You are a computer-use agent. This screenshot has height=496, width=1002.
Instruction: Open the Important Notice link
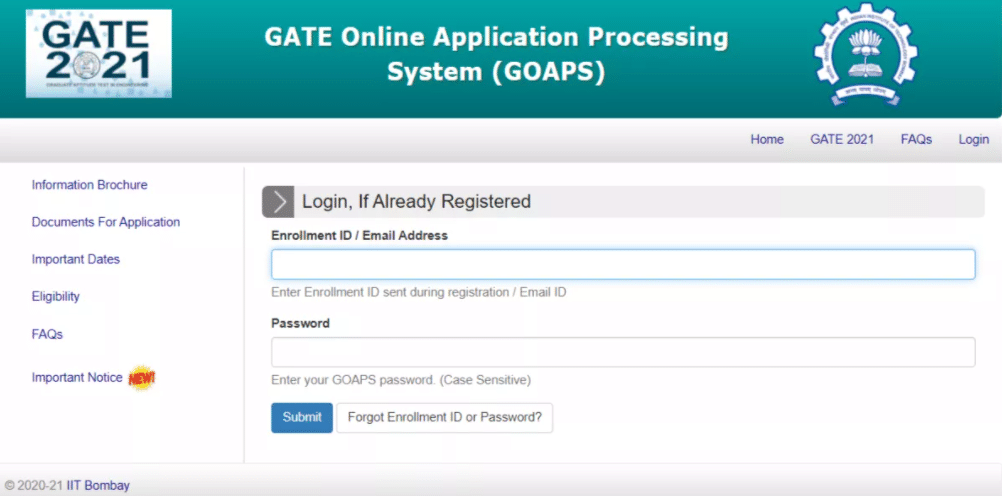click(77, 378)
